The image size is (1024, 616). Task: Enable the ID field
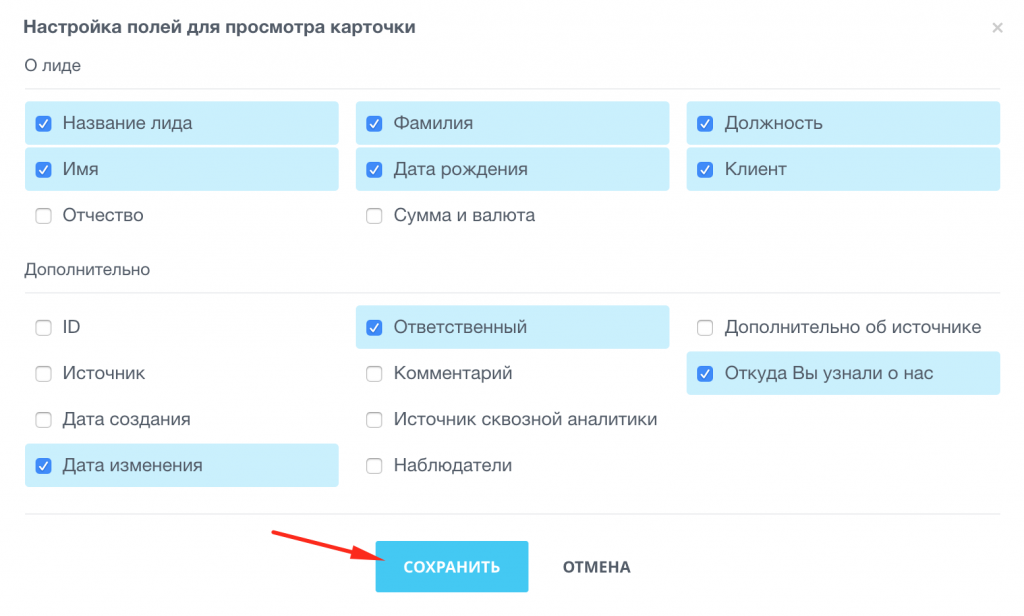[x=43, y=327]
